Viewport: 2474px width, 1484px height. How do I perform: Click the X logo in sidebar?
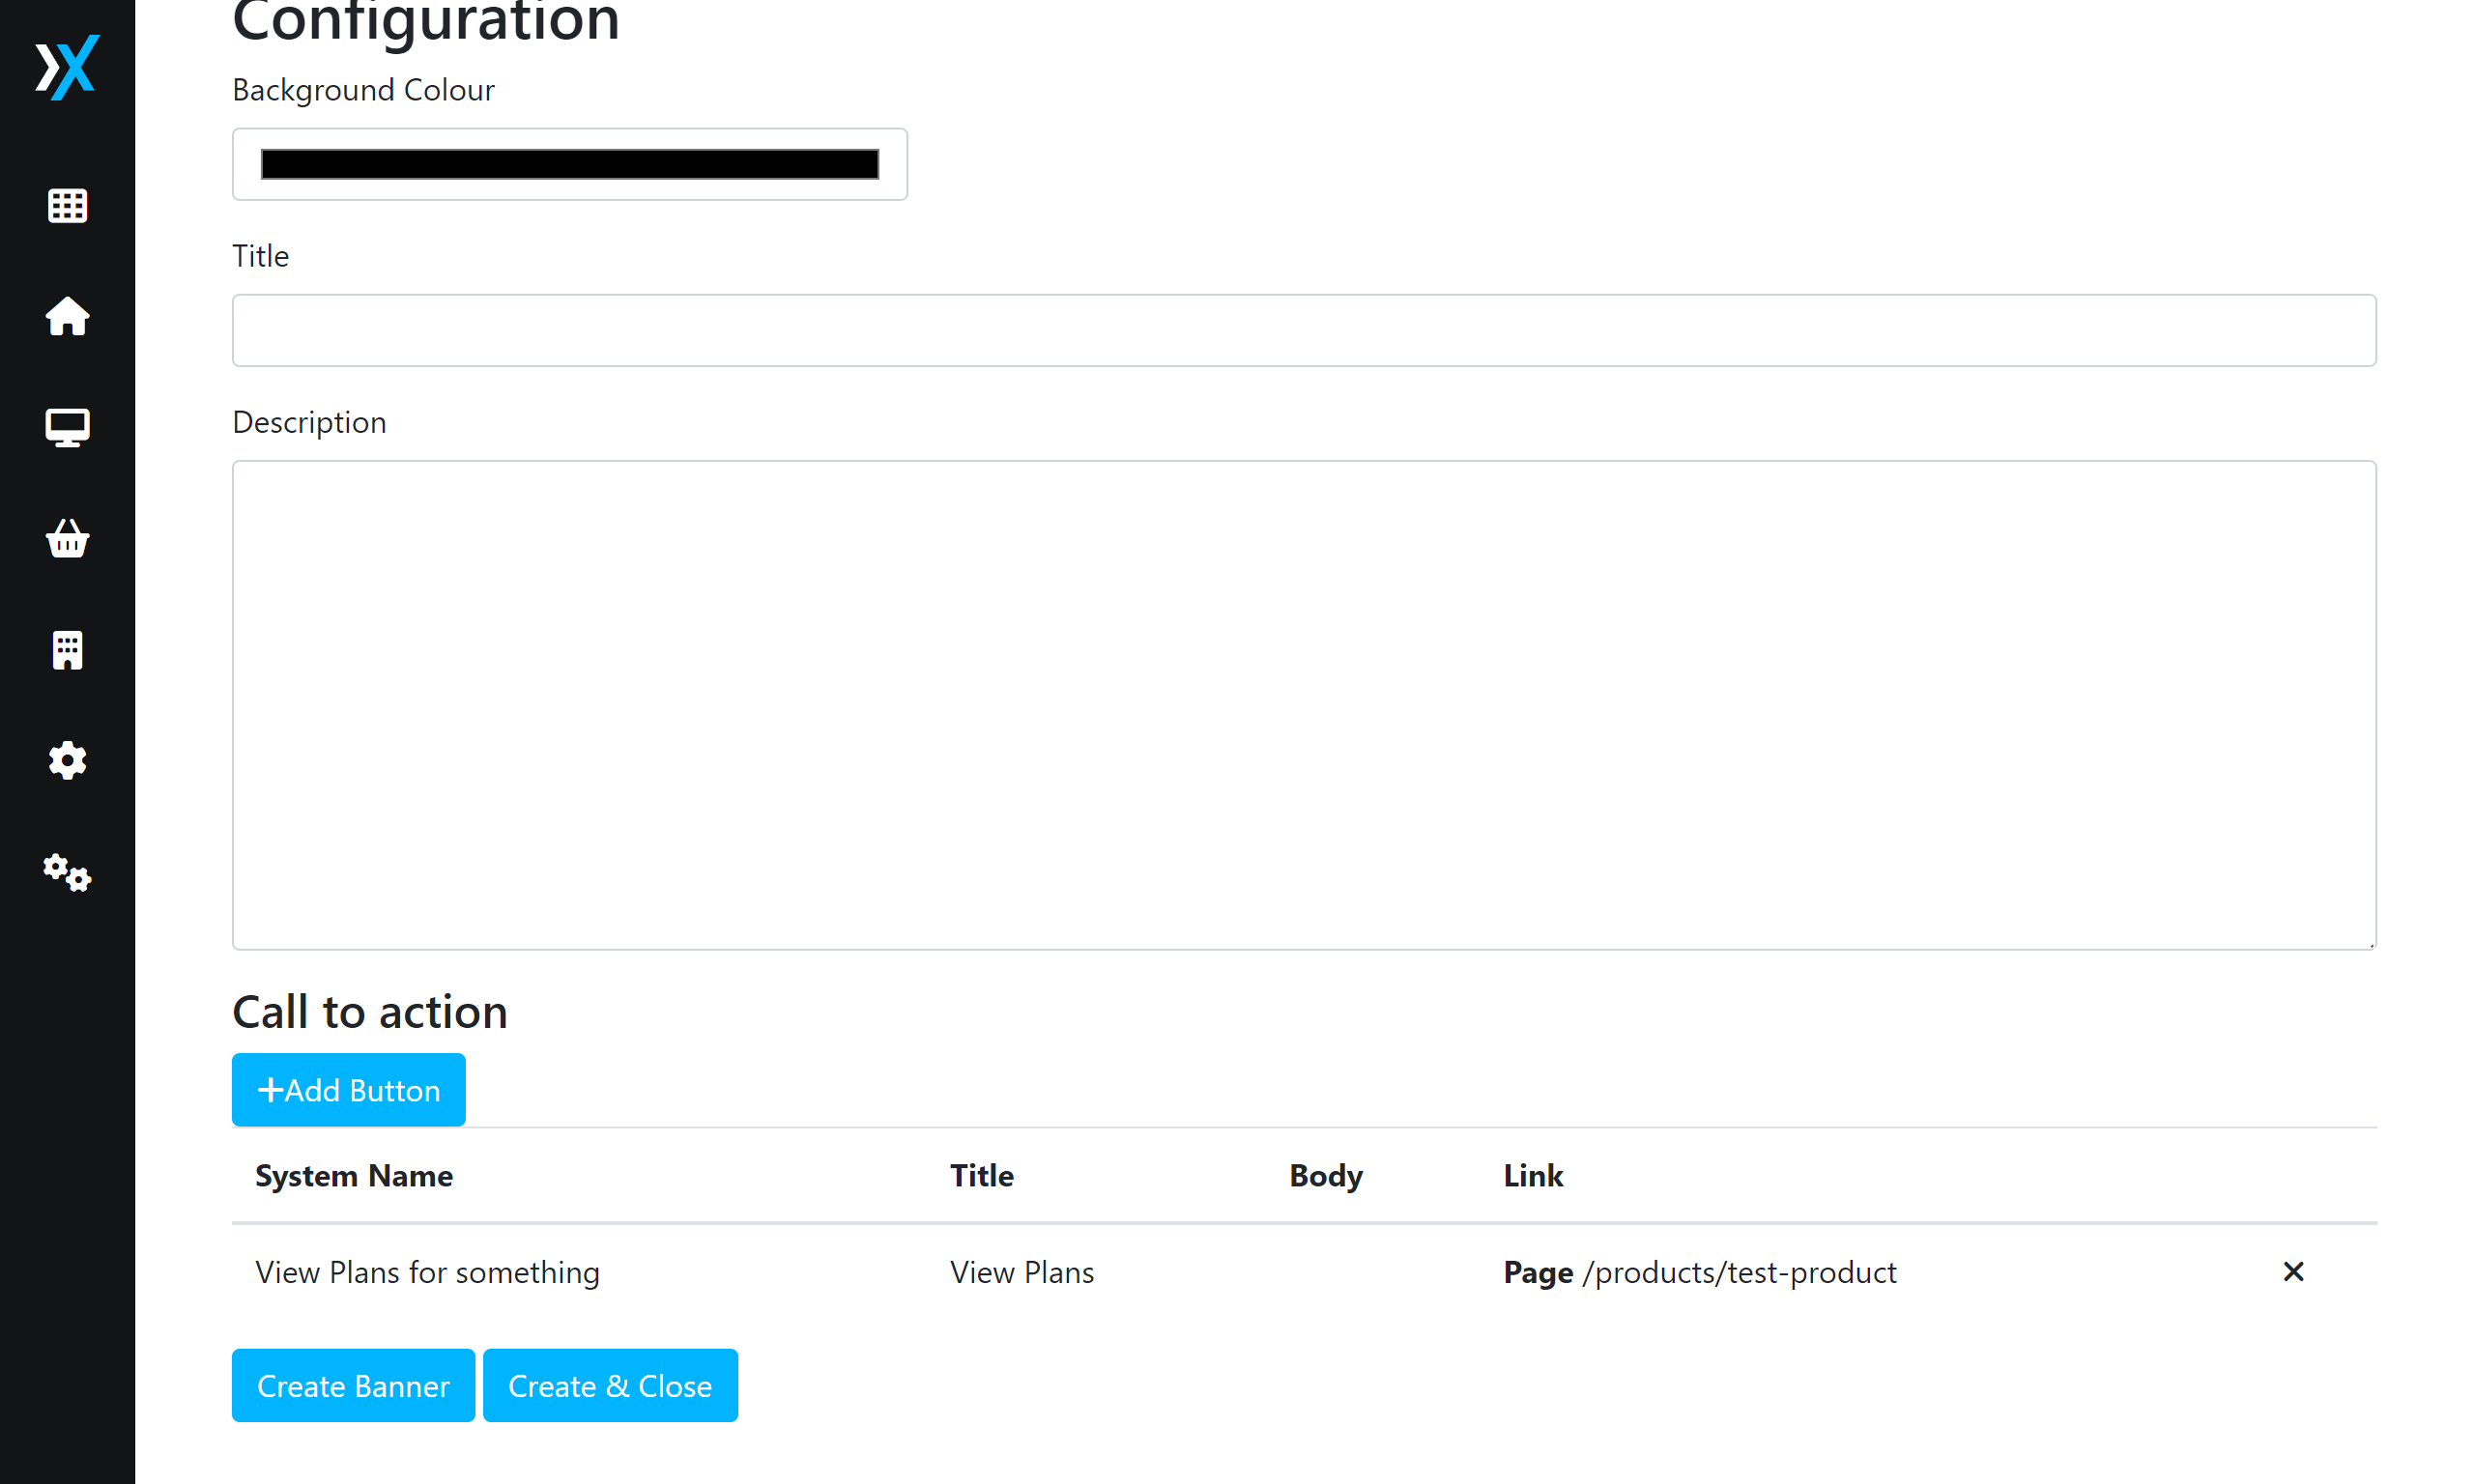coord(67,67)
